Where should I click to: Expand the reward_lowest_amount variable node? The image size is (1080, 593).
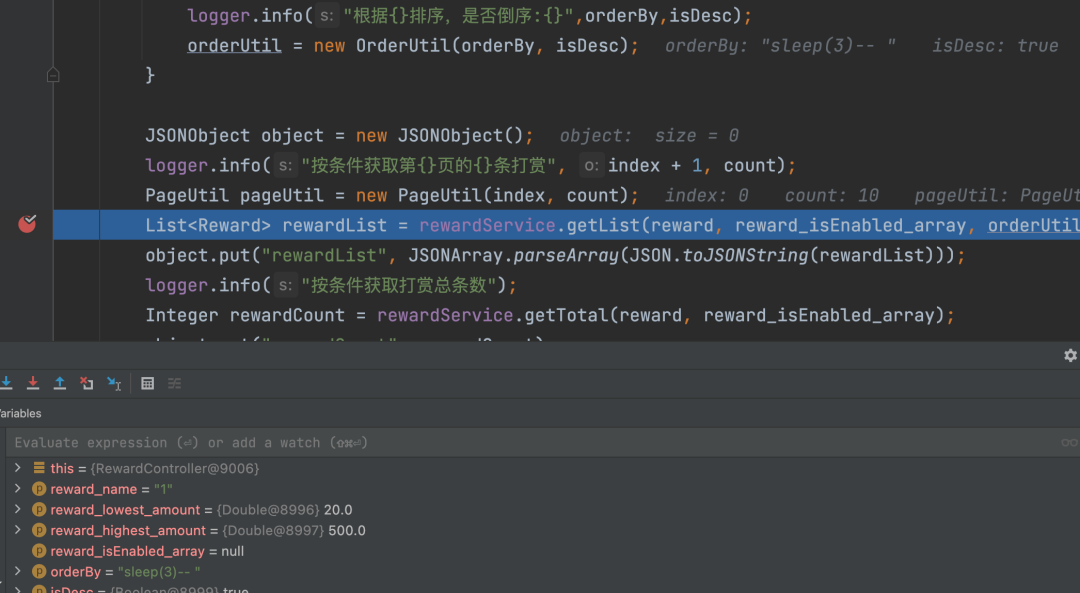pyautogui.click(x=17, y=510)
